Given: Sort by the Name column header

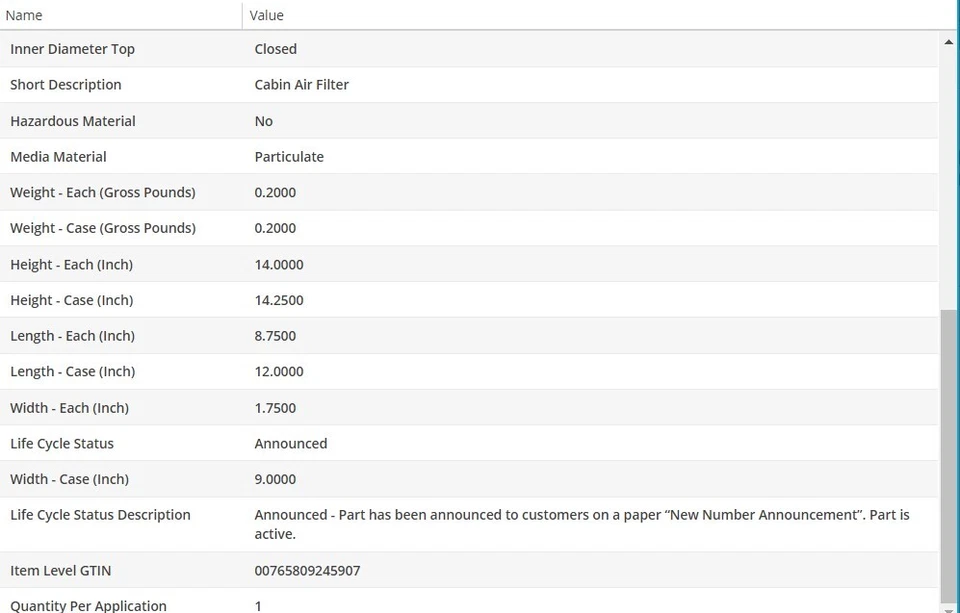Looking at the screenshot, I should coord(25,15).
